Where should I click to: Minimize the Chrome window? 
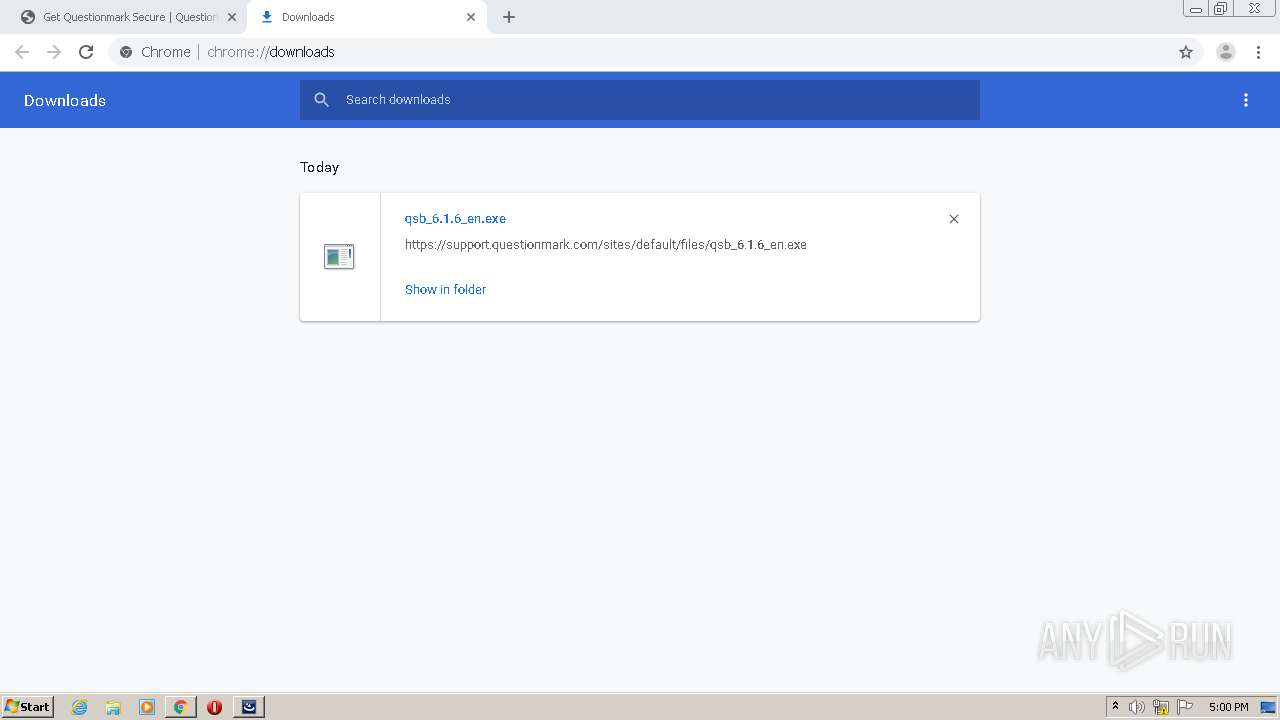click(x=1196, y=9)
